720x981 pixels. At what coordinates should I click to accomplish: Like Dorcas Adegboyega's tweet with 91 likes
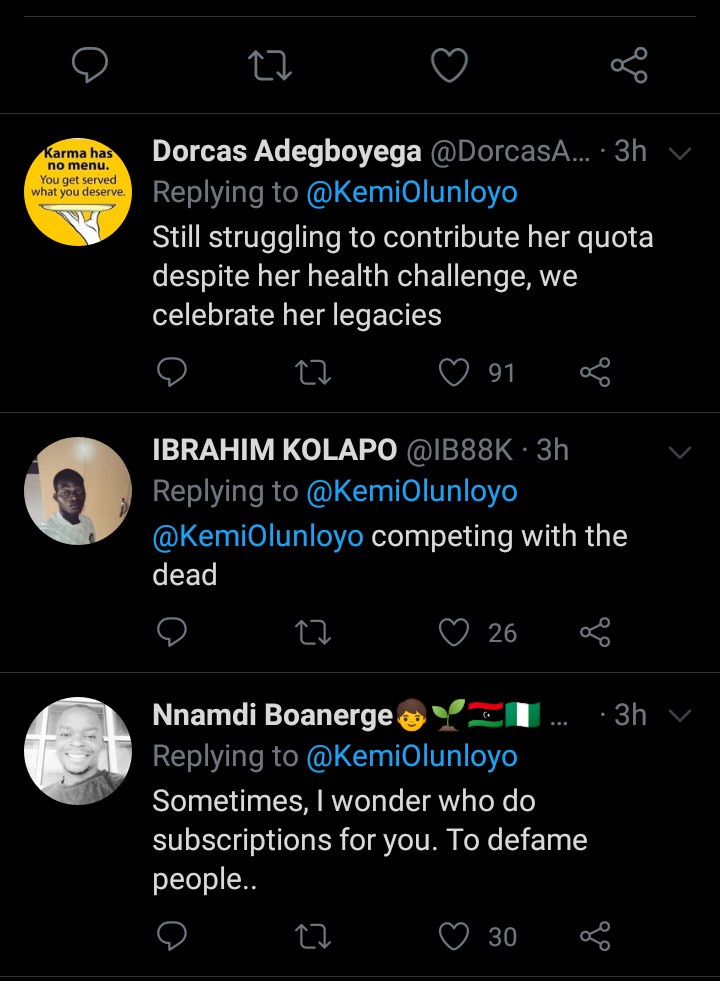pos(455,373)
